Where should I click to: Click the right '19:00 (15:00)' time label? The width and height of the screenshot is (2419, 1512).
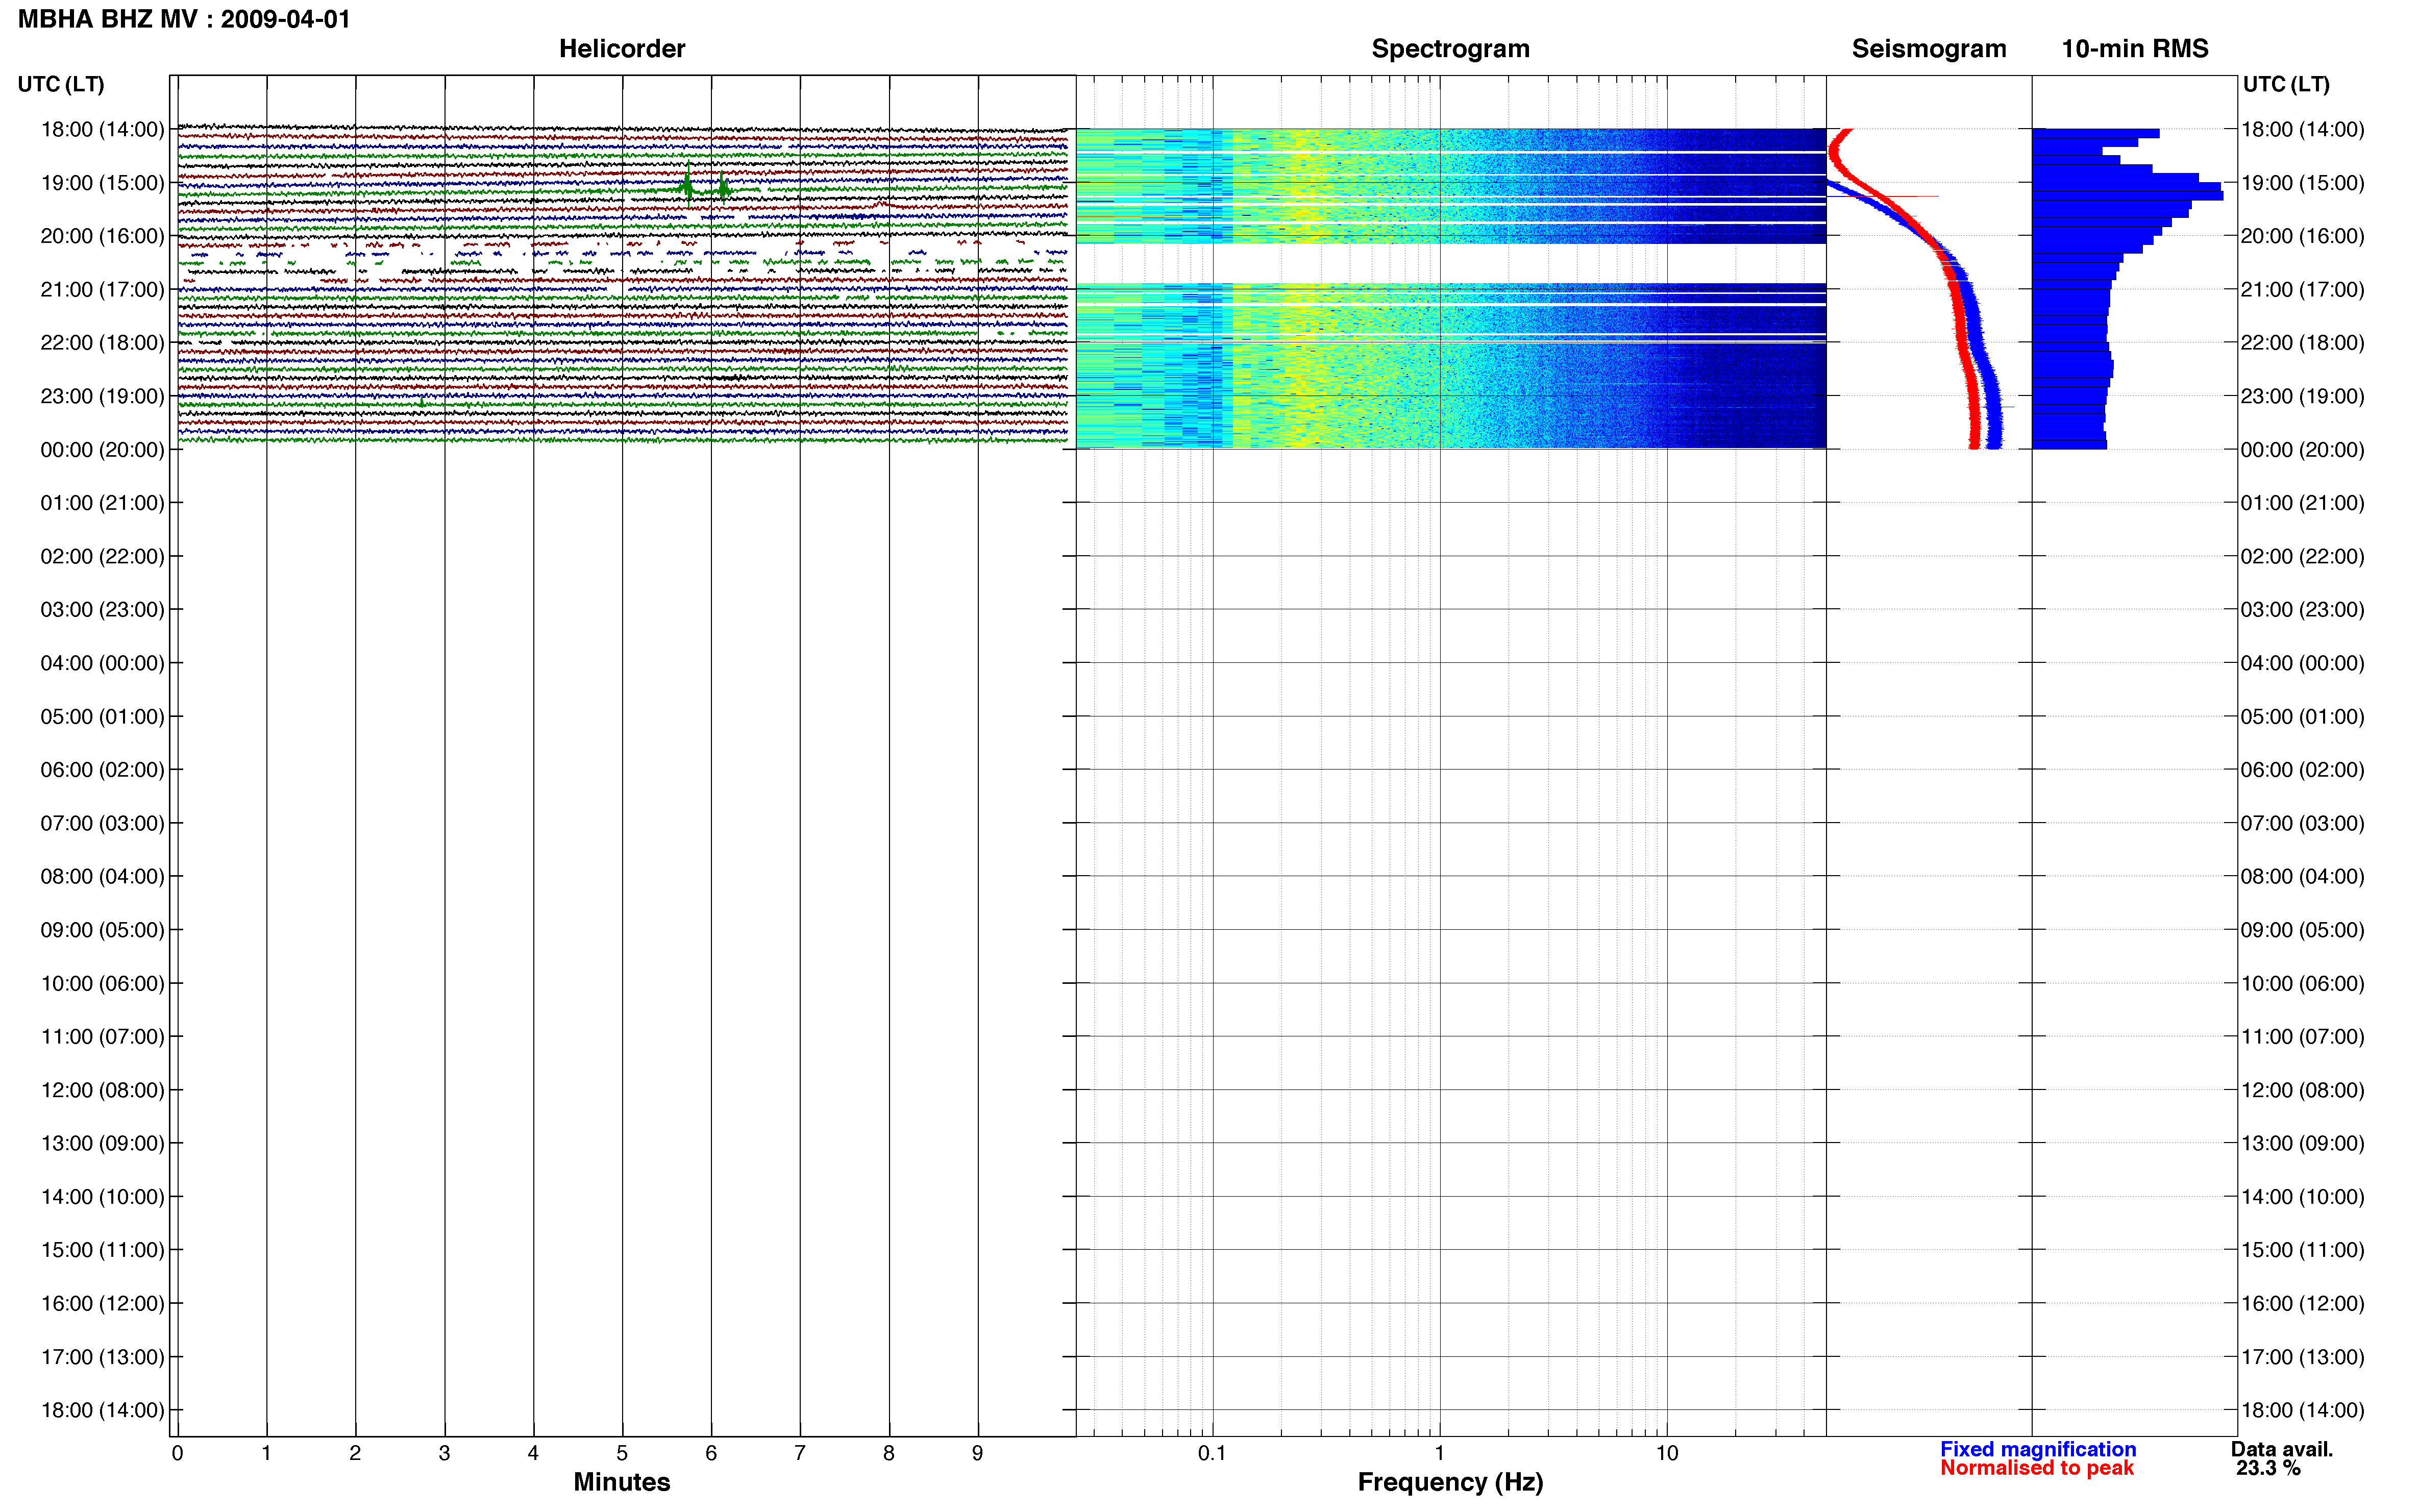[x=2302, y=183]
